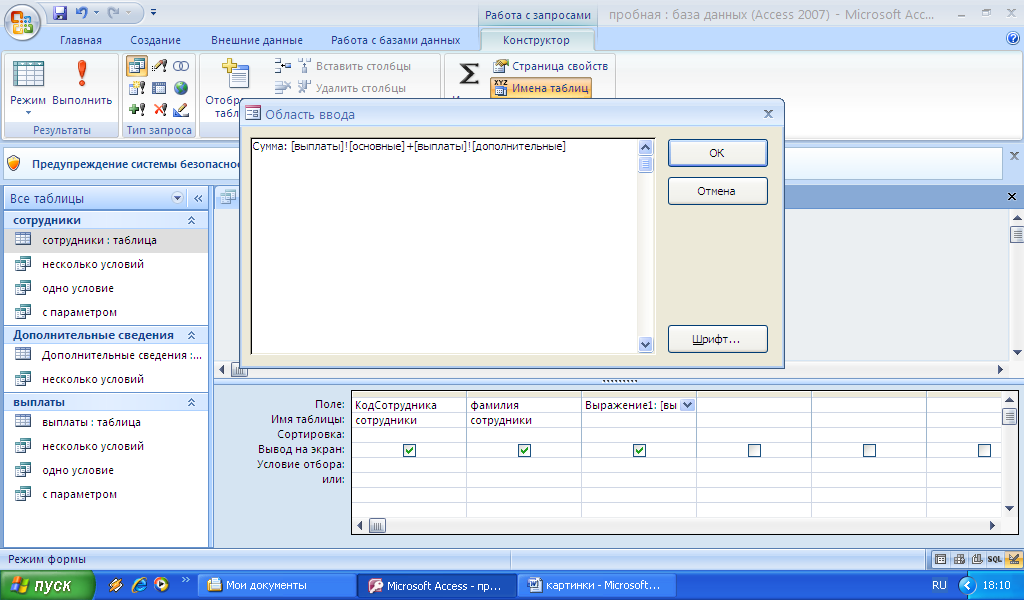
Task: Open dropdown arrow below Режим
Action: pos(28,113)
